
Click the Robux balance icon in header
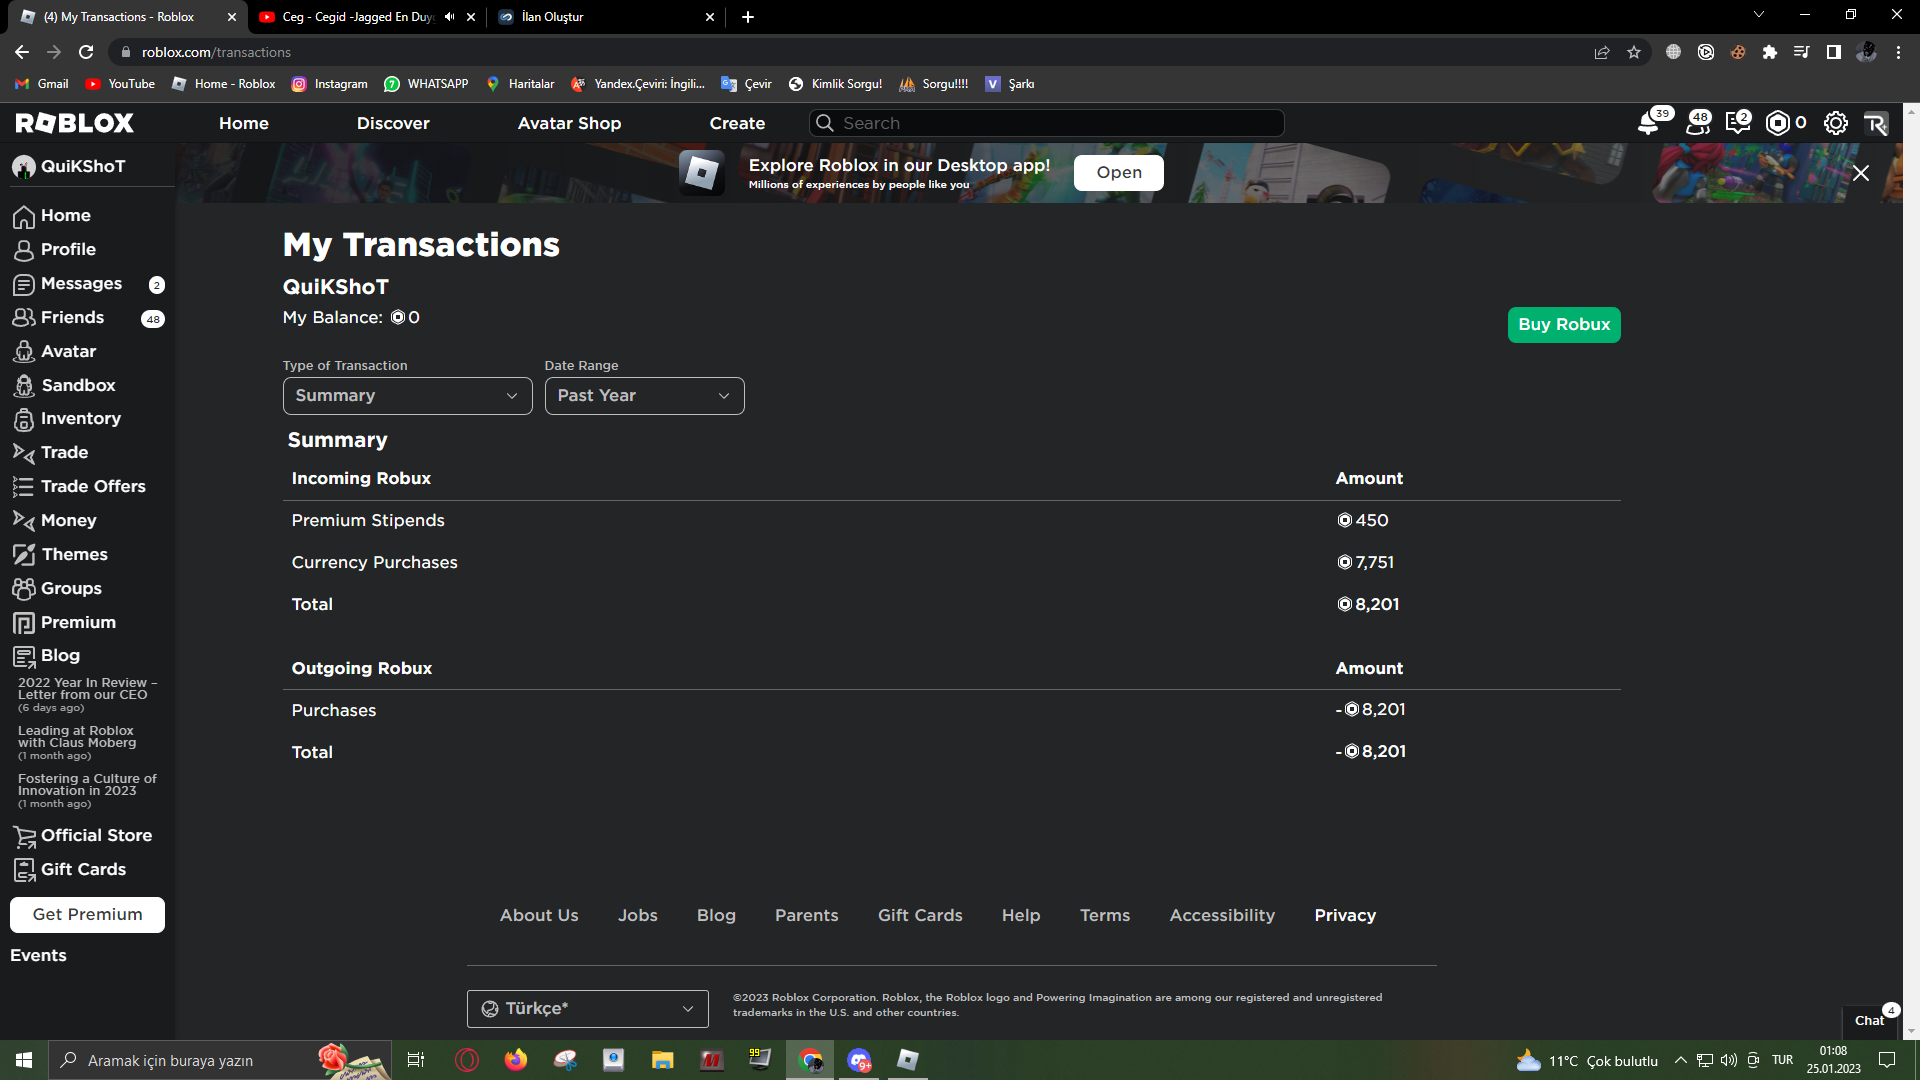point(1778,123)
